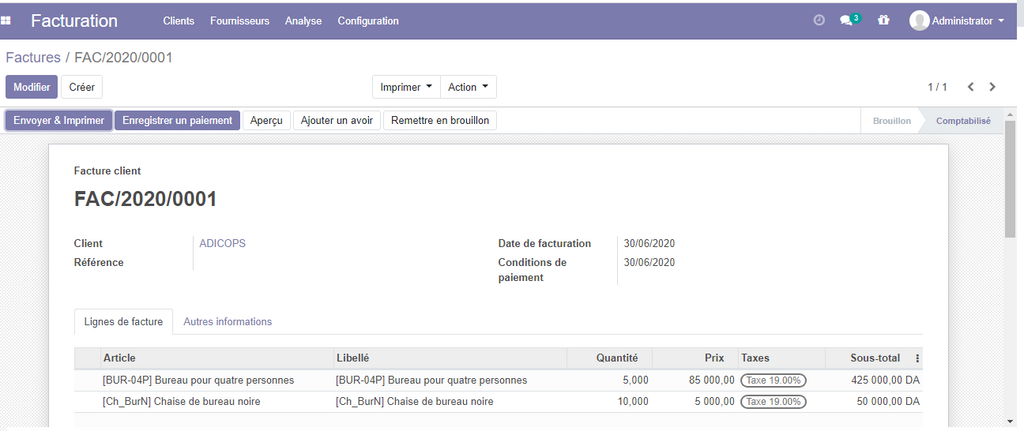Open the ADICOPS client link

click(x=222, y=243)
